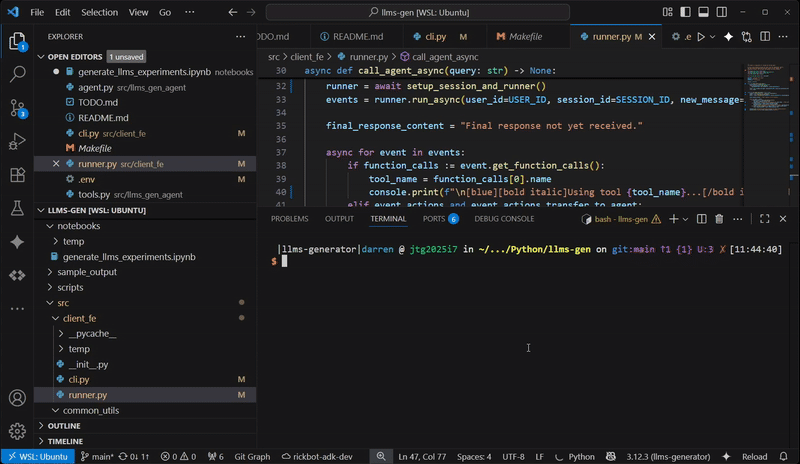Screen dimensions: 800x464
Task: Open the Selection menu
Action: (99, 12)
